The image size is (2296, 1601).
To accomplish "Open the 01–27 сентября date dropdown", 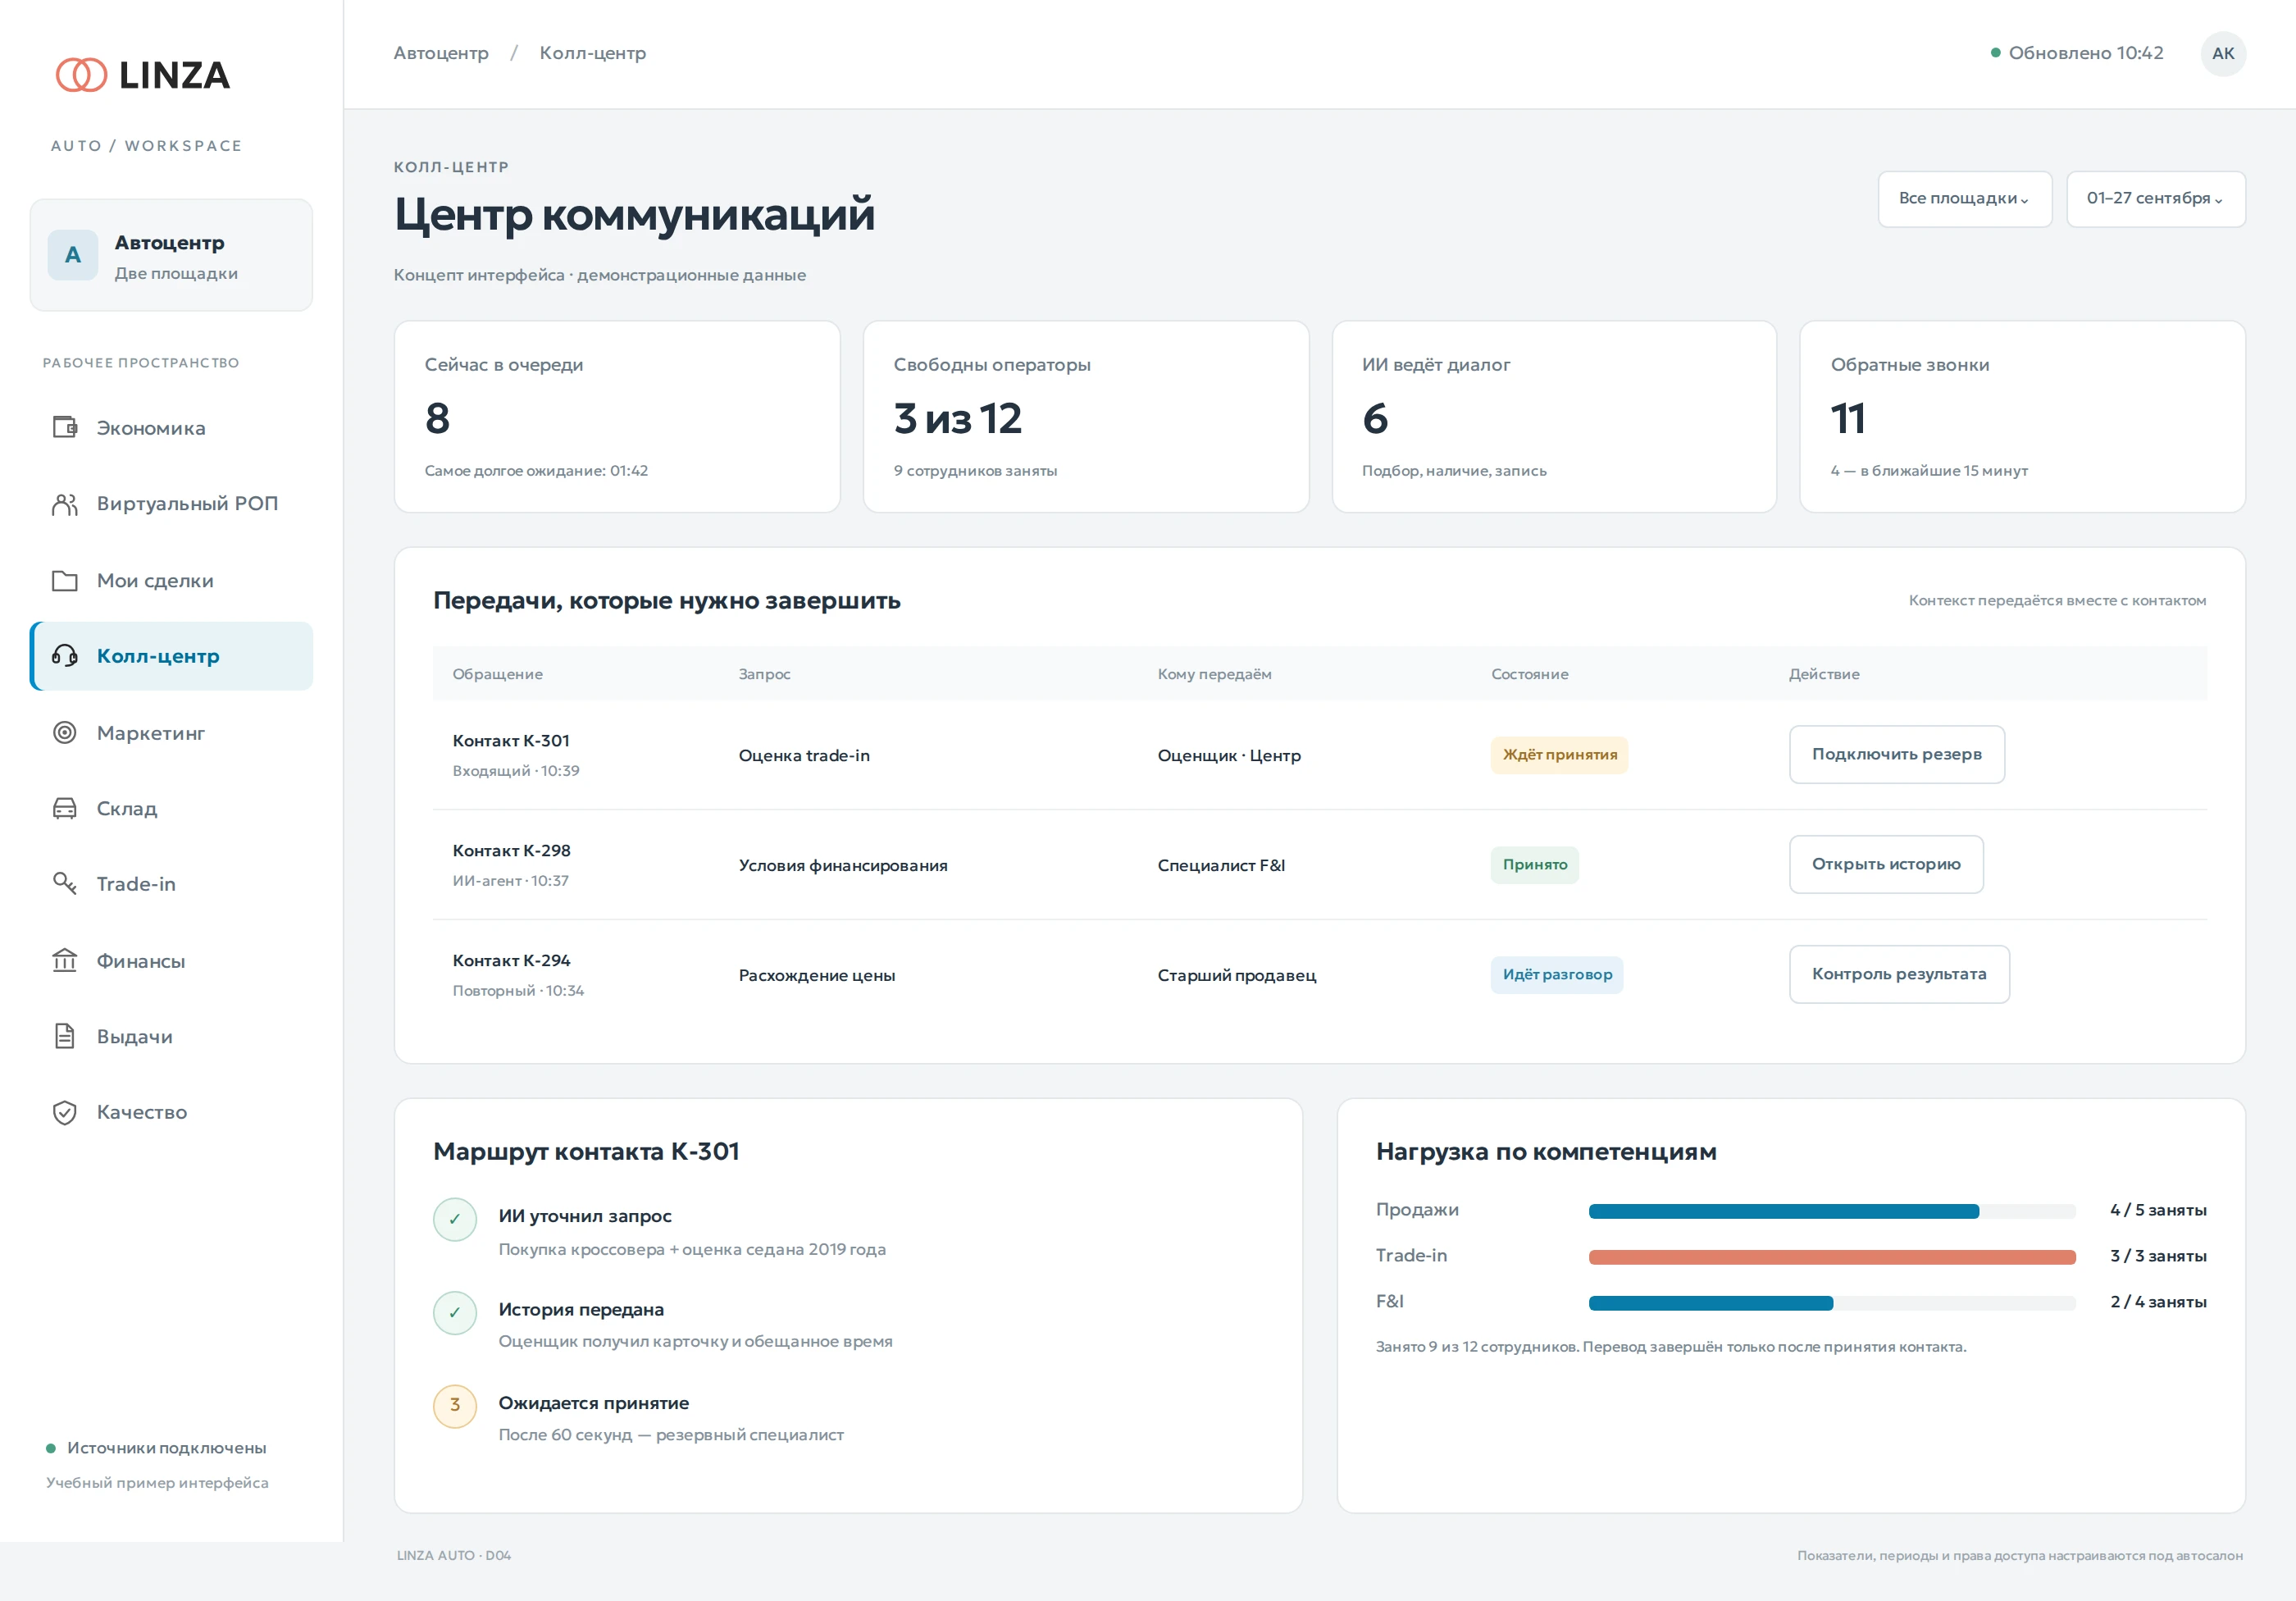I will (x=2155, y=199).
